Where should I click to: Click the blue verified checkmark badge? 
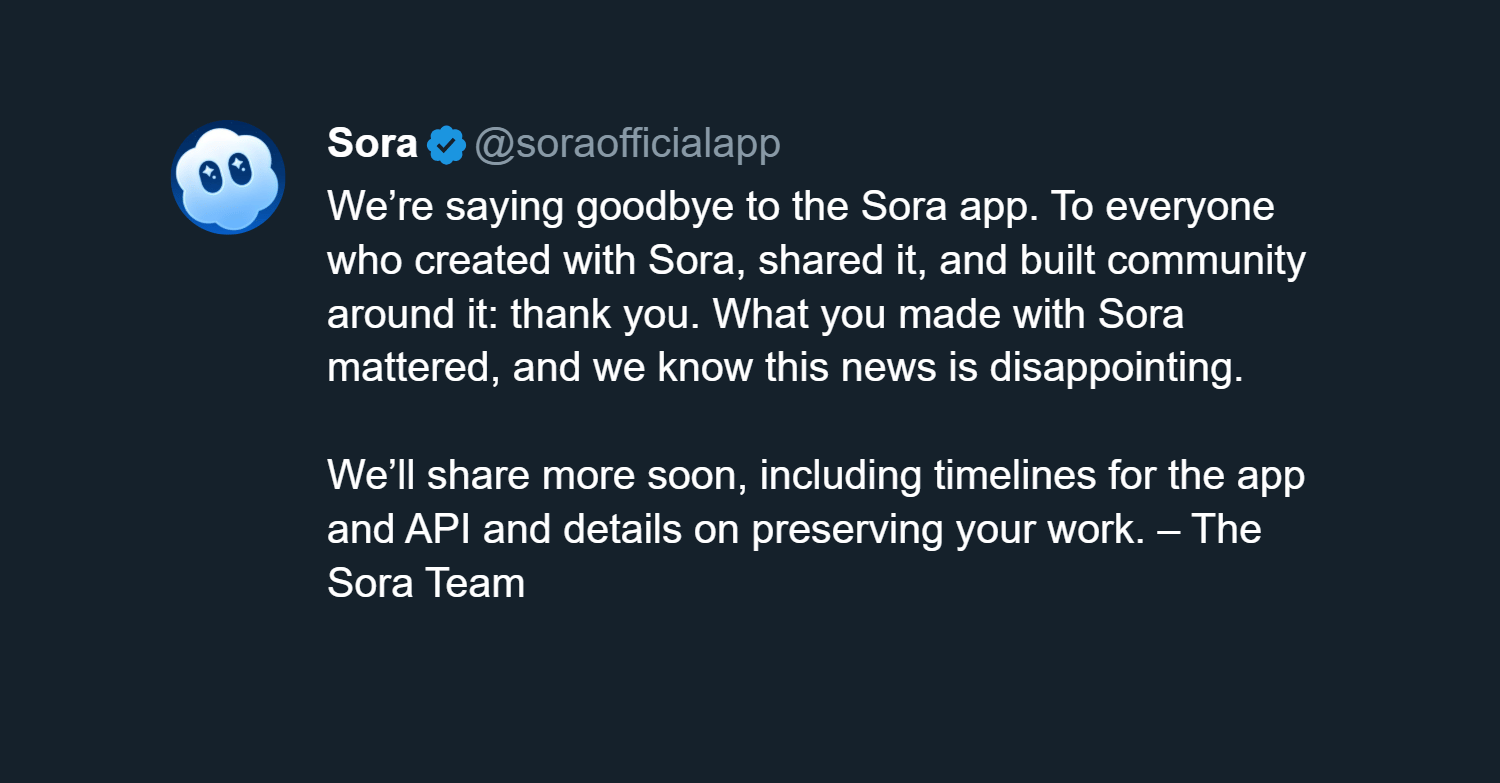point(446,145)
